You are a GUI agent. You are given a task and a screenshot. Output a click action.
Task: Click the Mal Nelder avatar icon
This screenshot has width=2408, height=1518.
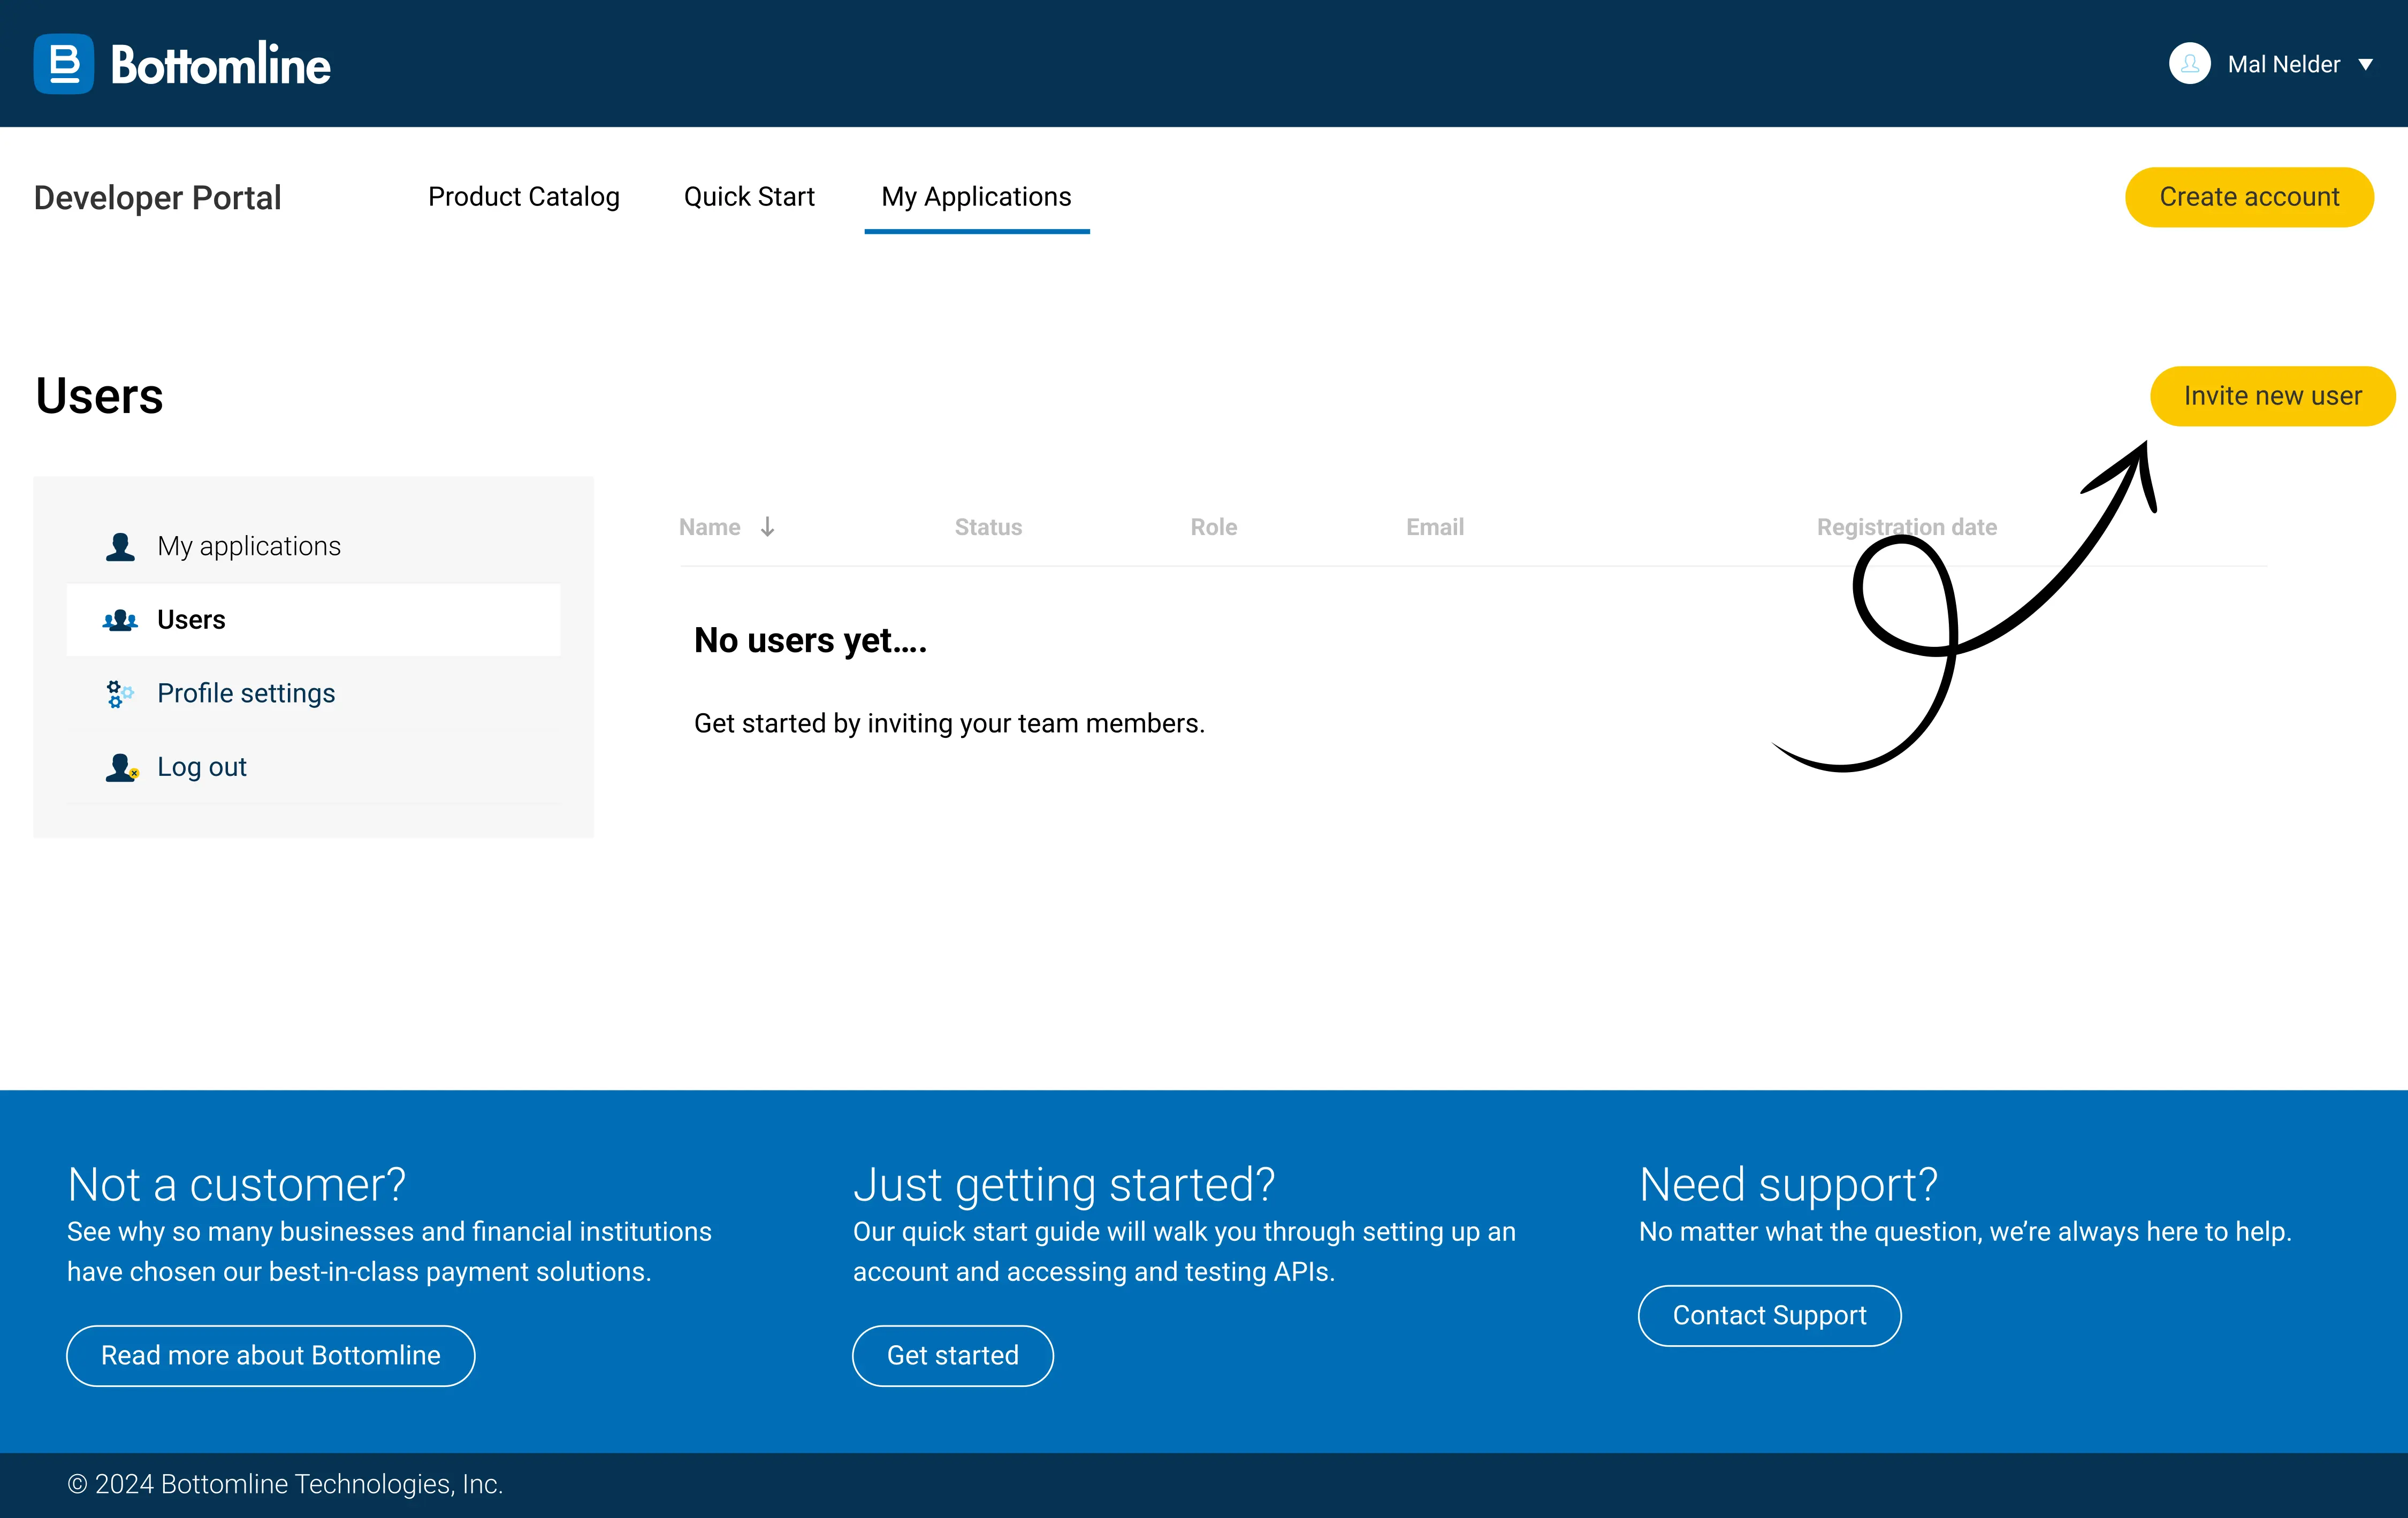point(2189,64)
